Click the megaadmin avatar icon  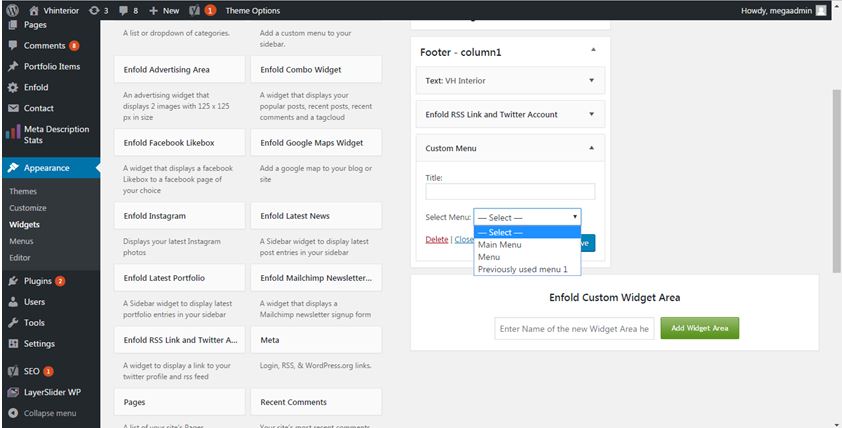821,10
